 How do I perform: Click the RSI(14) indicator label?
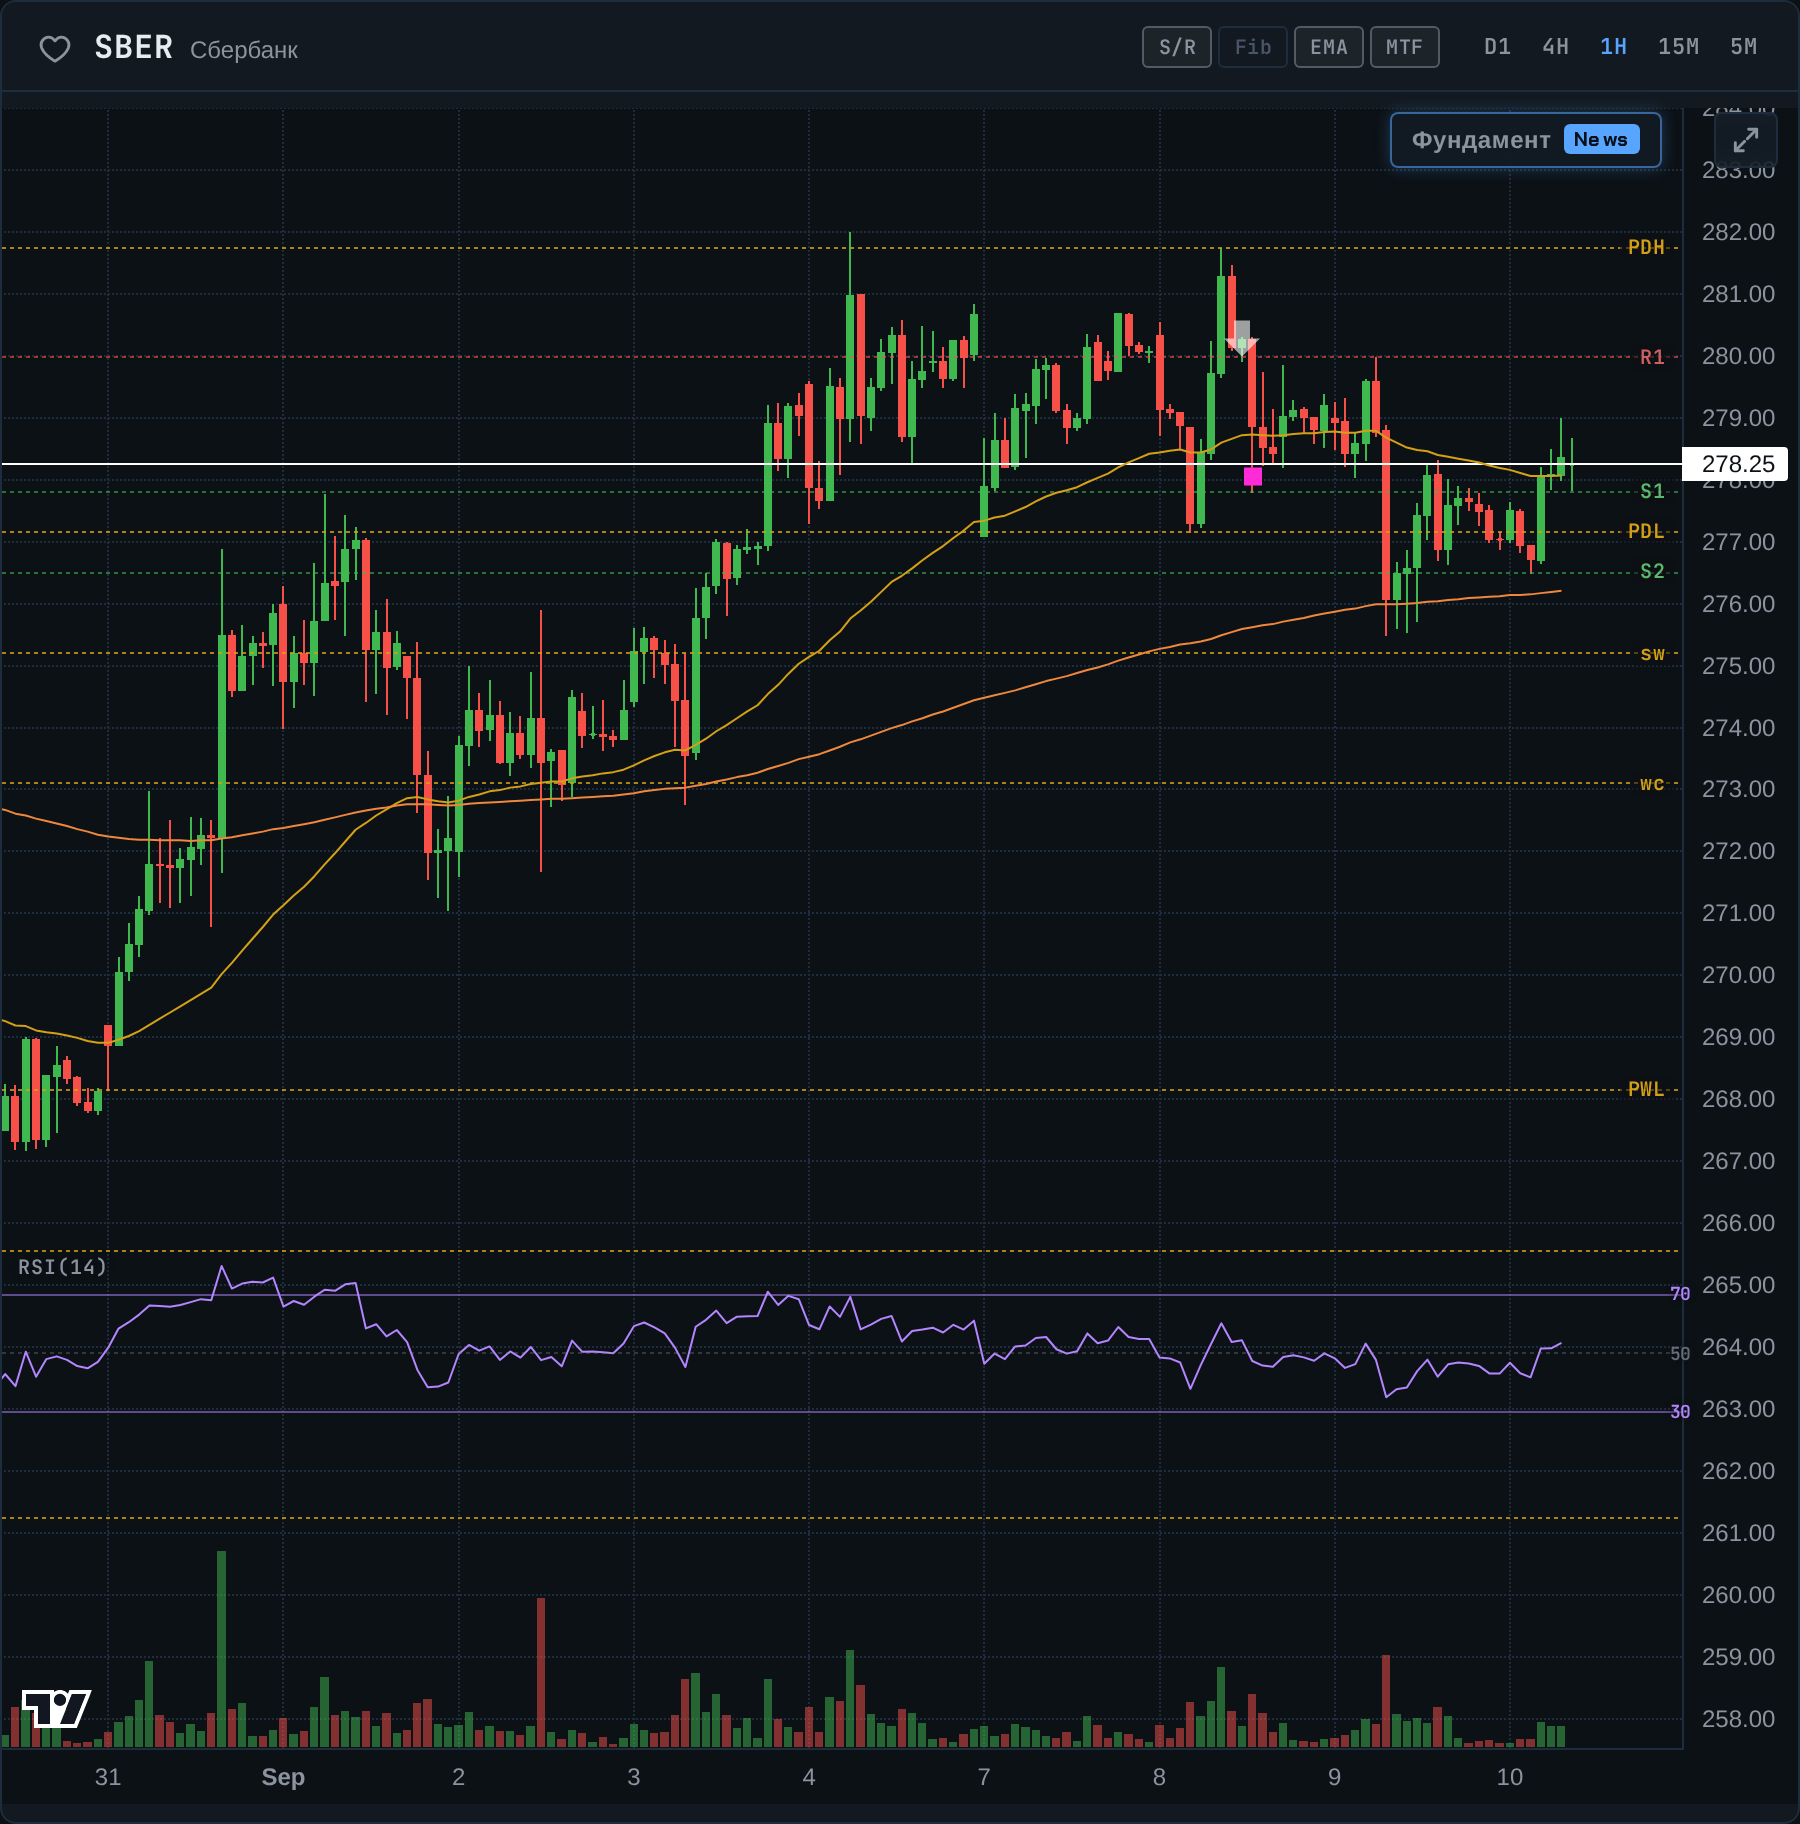[62, 1267]
